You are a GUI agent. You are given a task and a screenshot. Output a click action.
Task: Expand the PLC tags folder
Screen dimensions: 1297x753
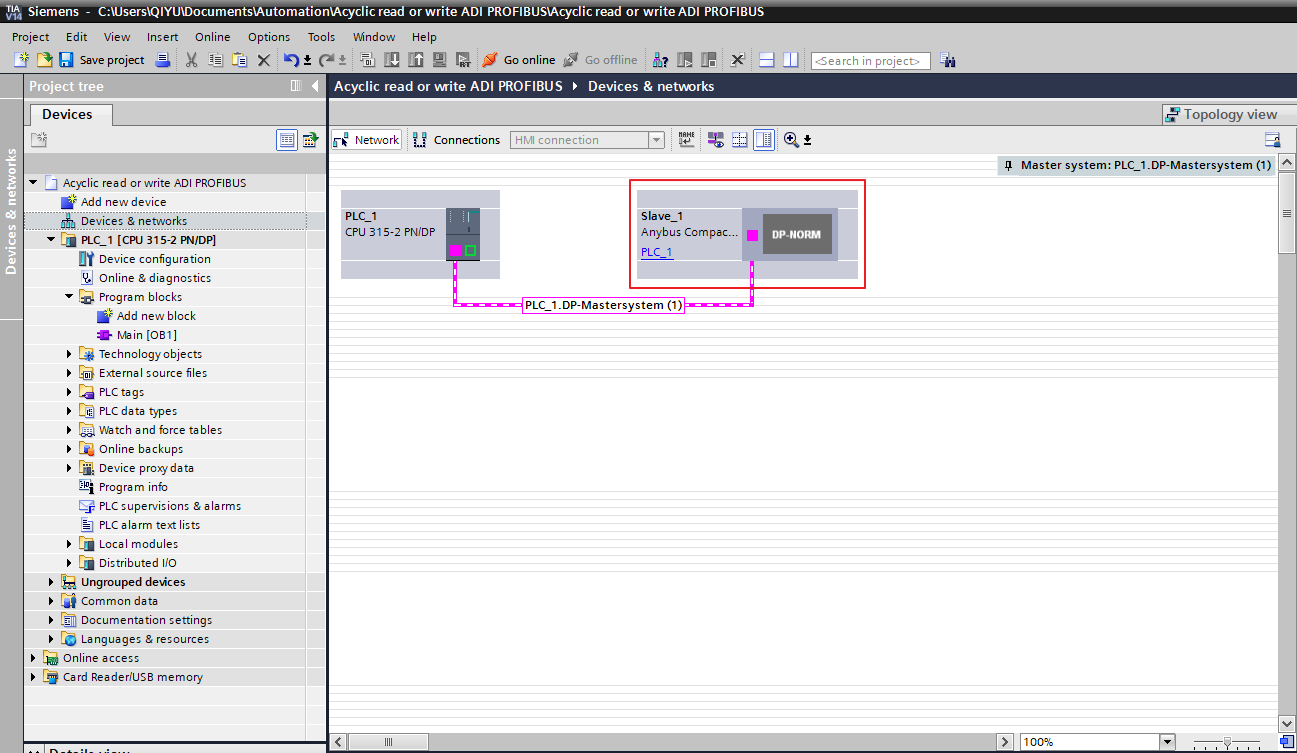point(70,392)
